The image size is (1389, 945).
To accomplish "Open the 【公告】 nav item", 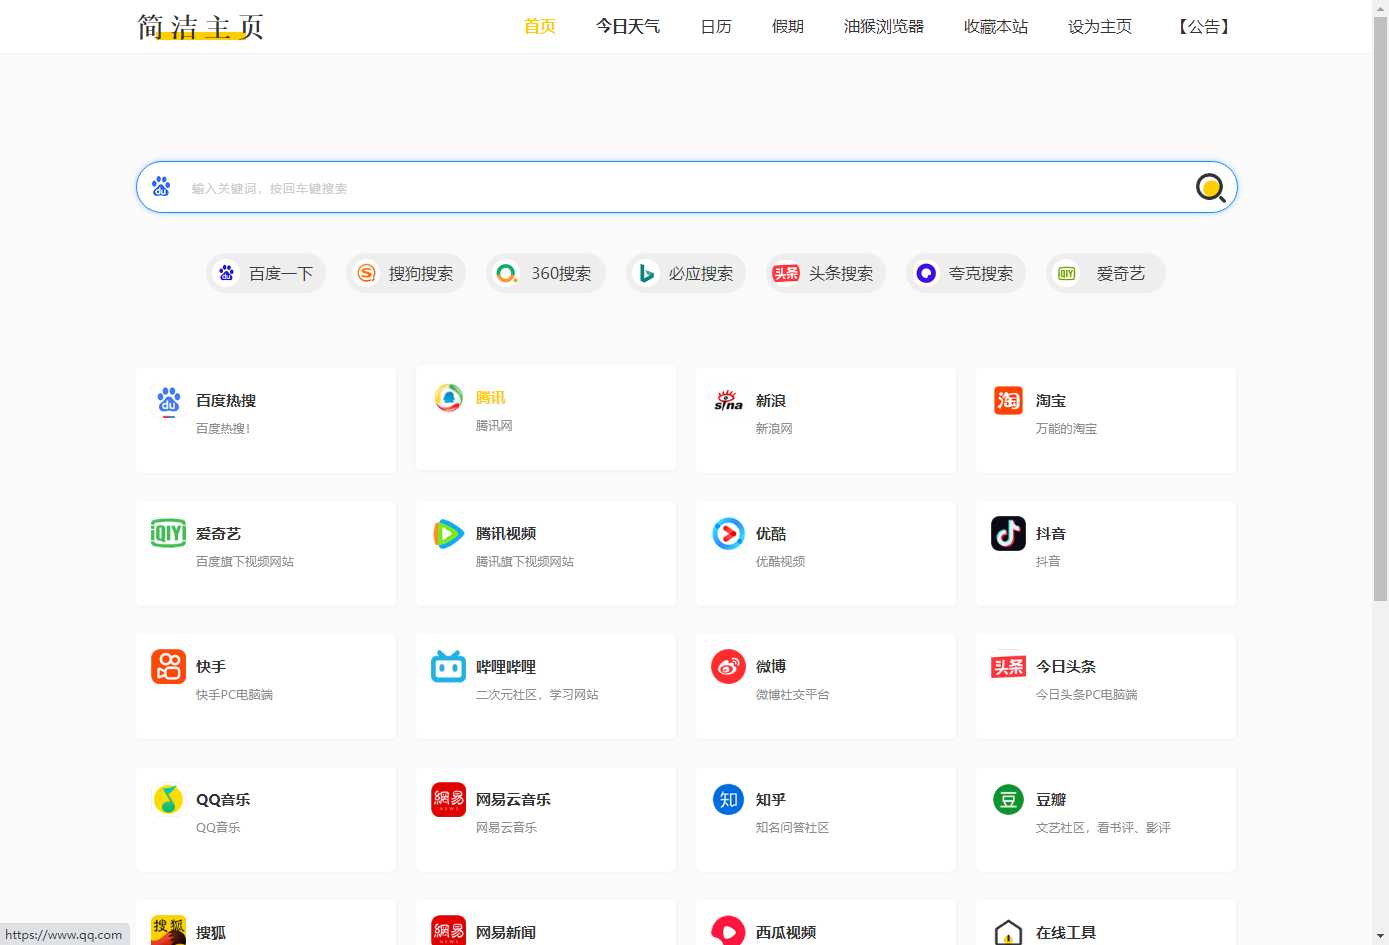I will click(1204, 26).
